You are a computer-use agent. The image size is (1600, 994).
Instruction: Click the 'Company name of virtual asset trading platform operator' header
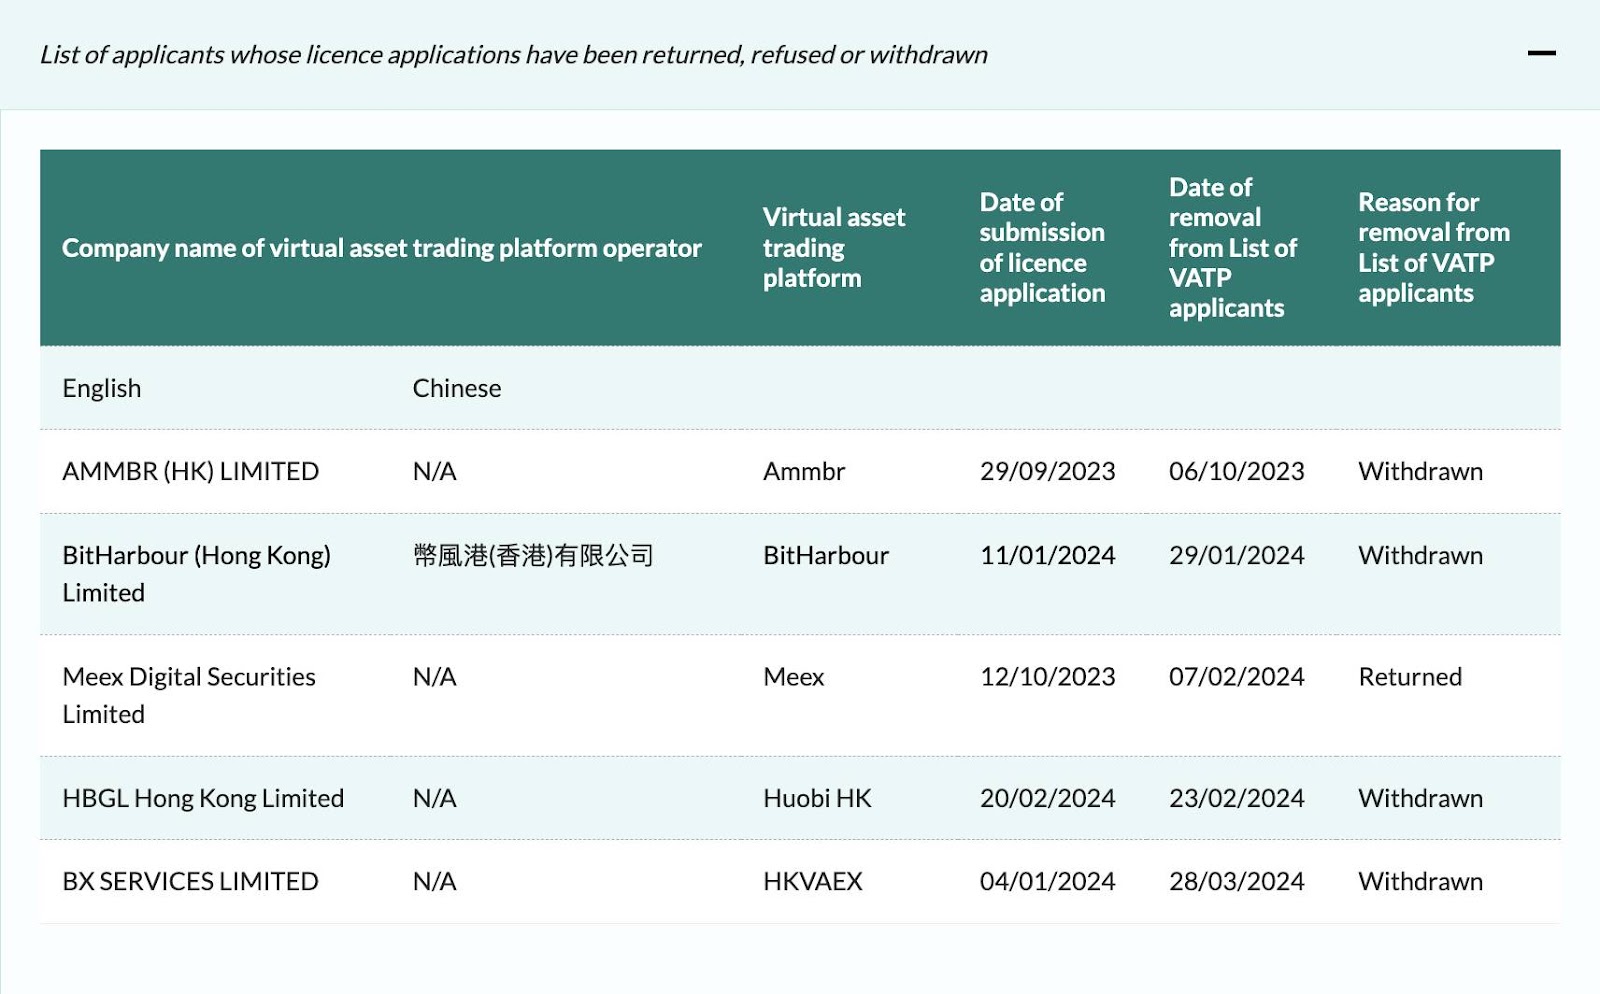[x=381, y=248]
